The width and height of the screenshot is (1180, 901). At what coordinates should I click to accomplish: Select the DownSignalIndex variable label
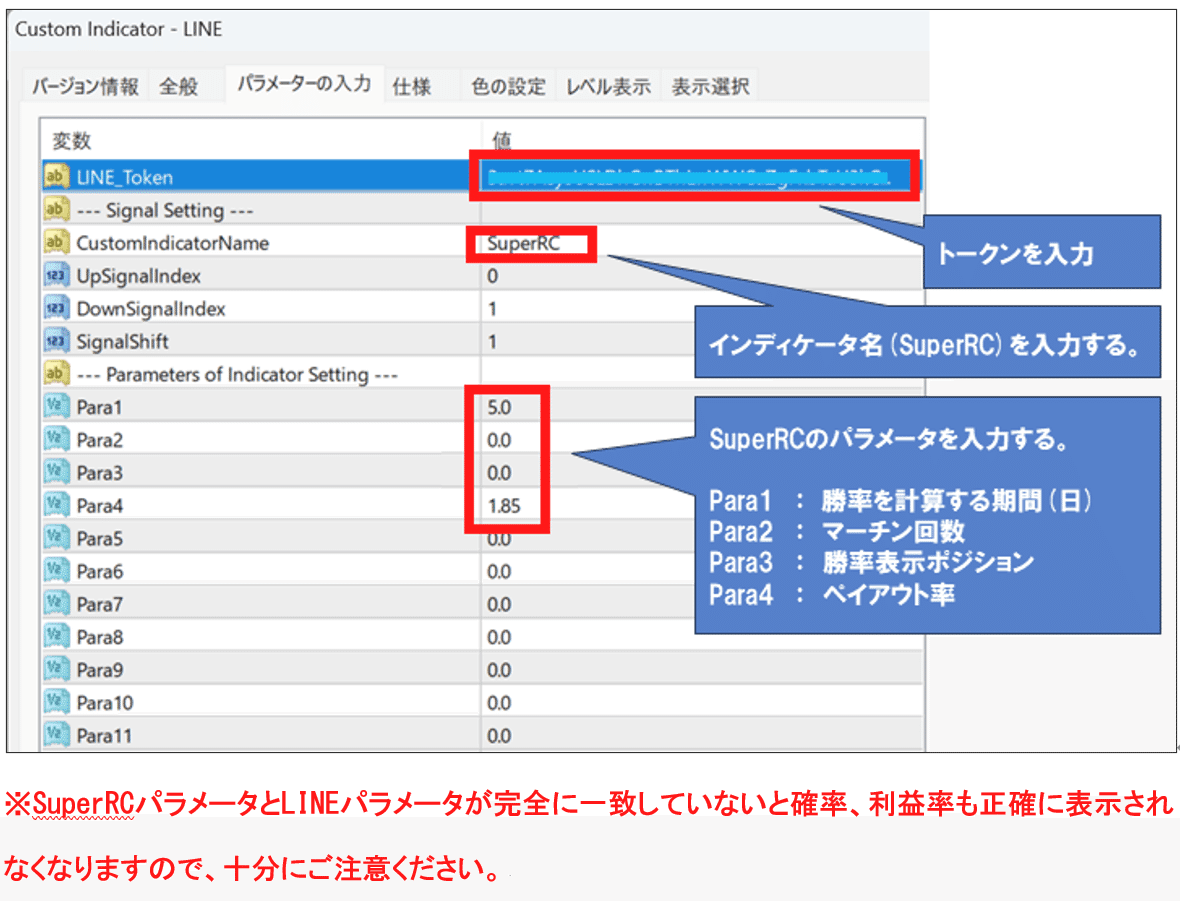pyautogui.click(x=151, y=309)
